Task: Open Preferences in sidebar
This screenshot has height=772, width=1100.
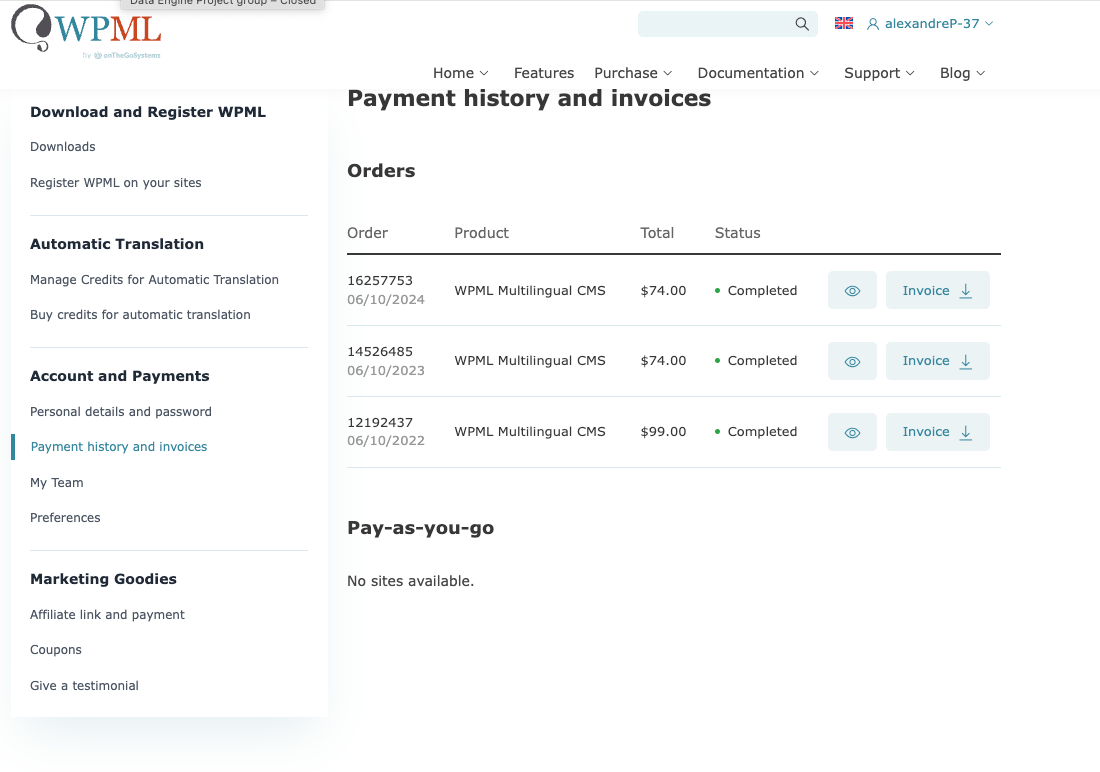Action: pyautogui.click(x=65, y=517)
